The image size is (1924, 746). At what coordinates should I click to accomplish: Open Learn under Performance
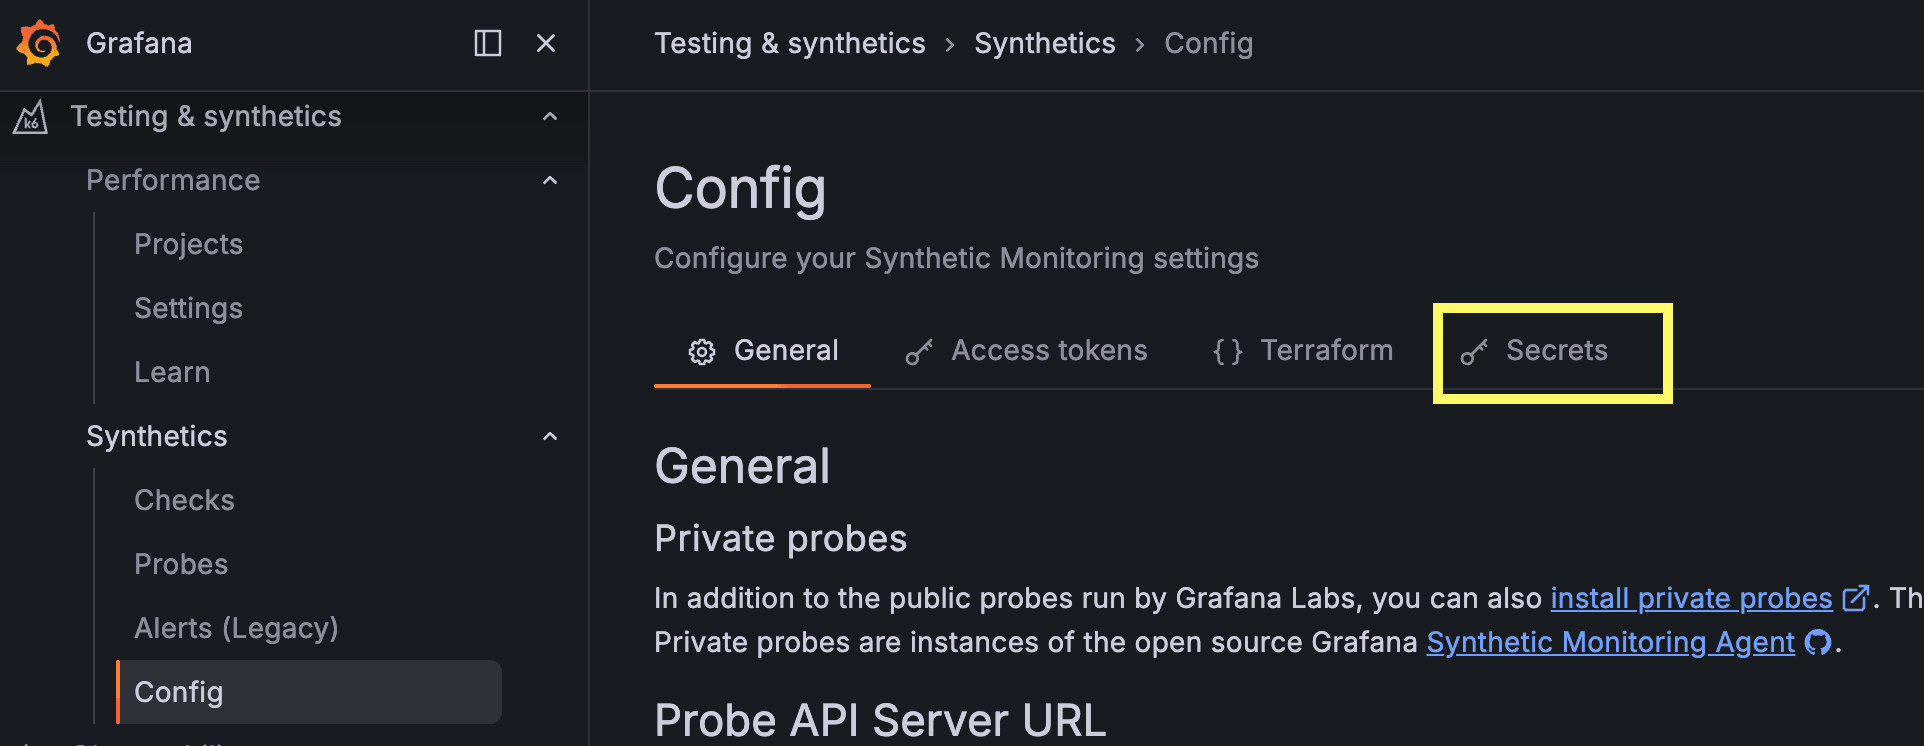click(172, 372)
